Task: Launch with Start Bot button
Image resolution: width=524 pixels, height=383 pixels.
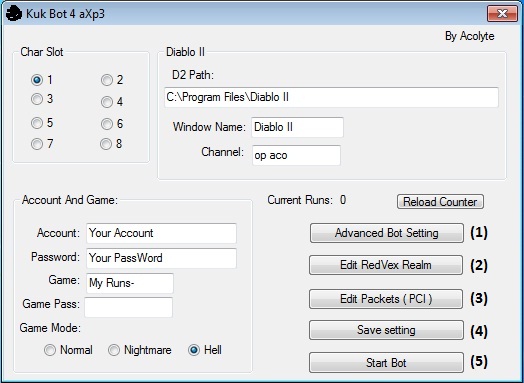Action: pos(386,363)
